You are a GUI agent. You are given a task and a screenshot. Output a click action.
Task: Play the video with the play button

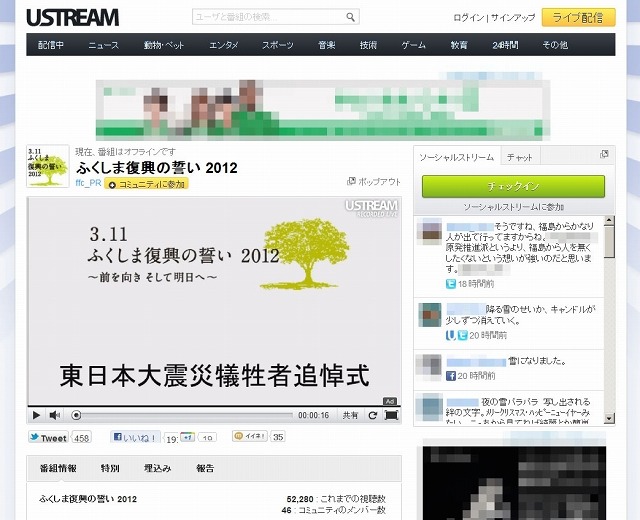(36, 415)
